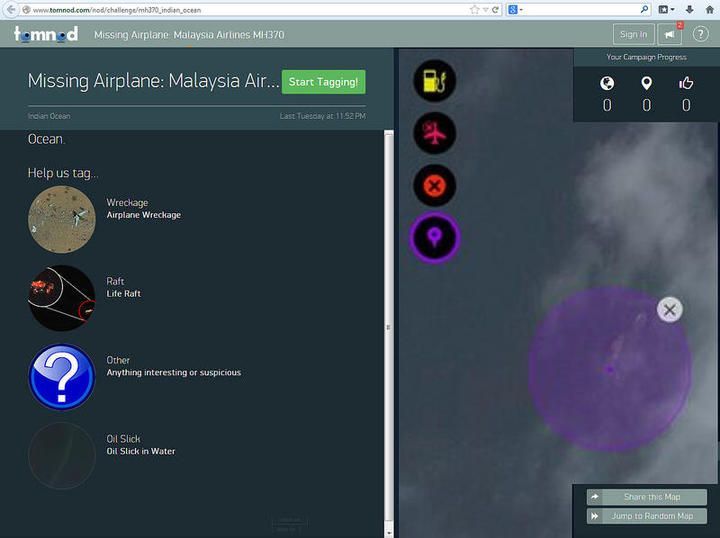Viewport: 720px width, 538px height.
Task: Click the globe progress icon
Action: pyautogui.click(x=607, y=83)
